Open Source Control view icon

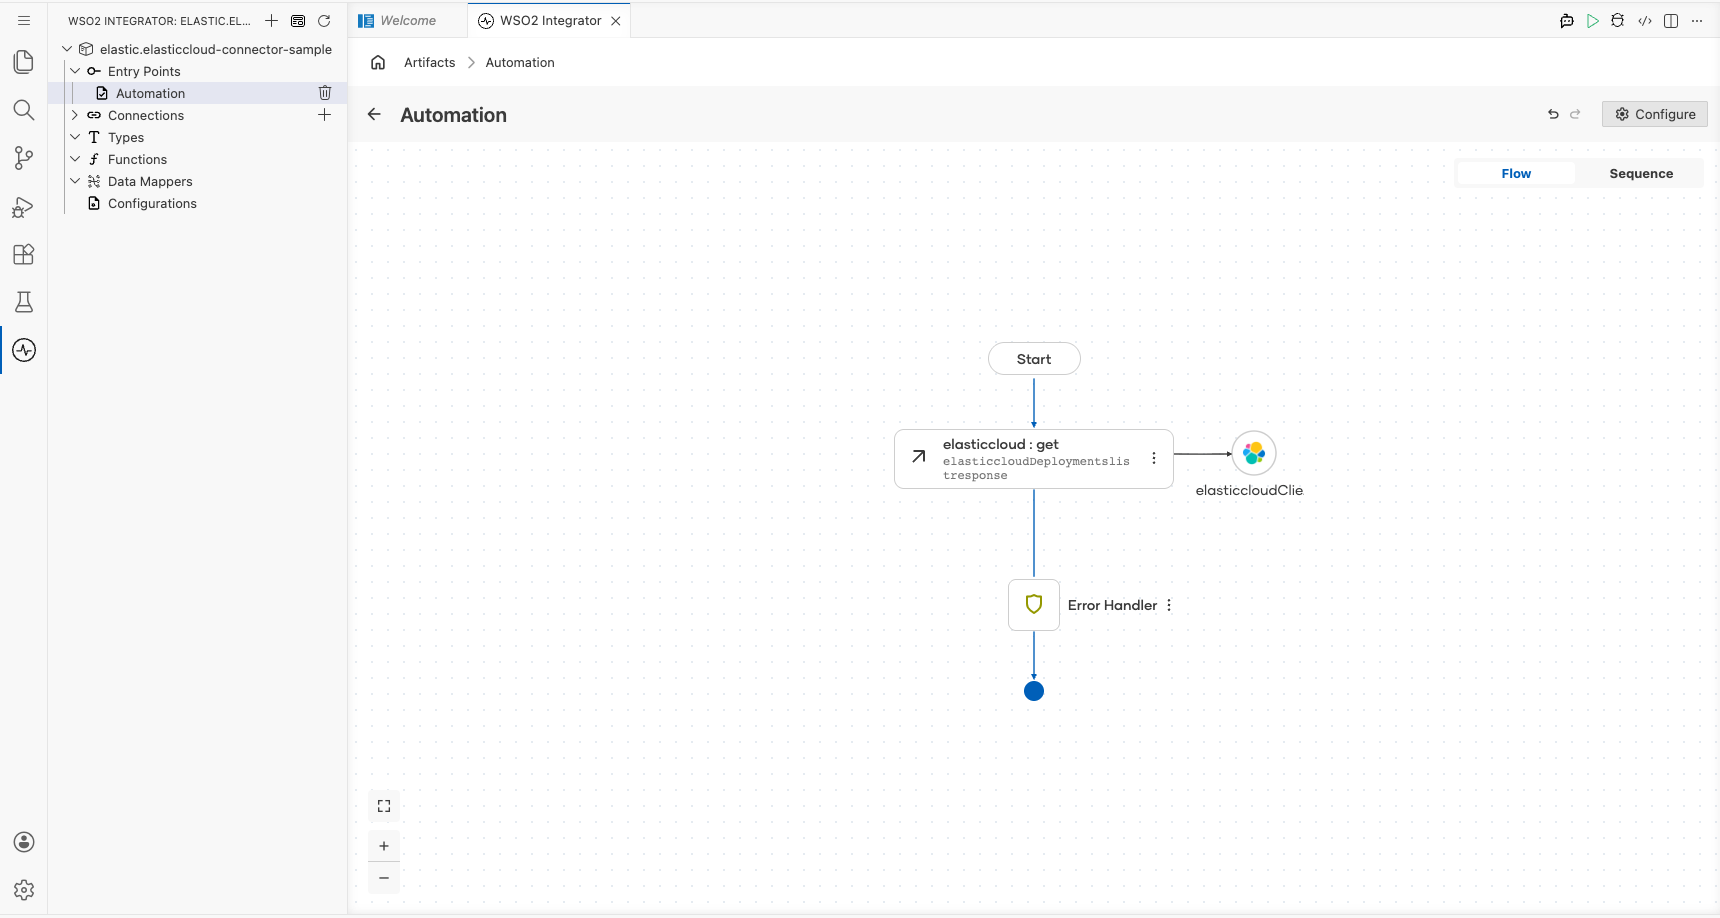tap(24, 158)
